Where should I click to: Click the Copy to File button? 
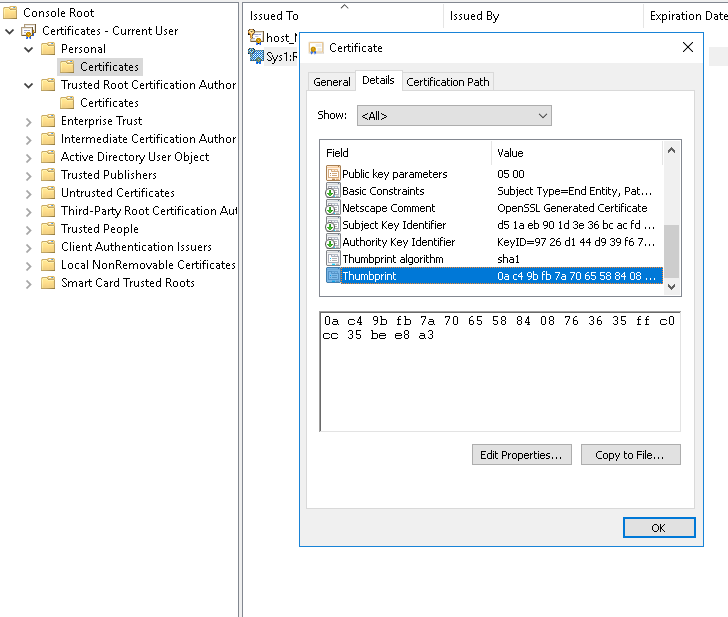(630, 455)
